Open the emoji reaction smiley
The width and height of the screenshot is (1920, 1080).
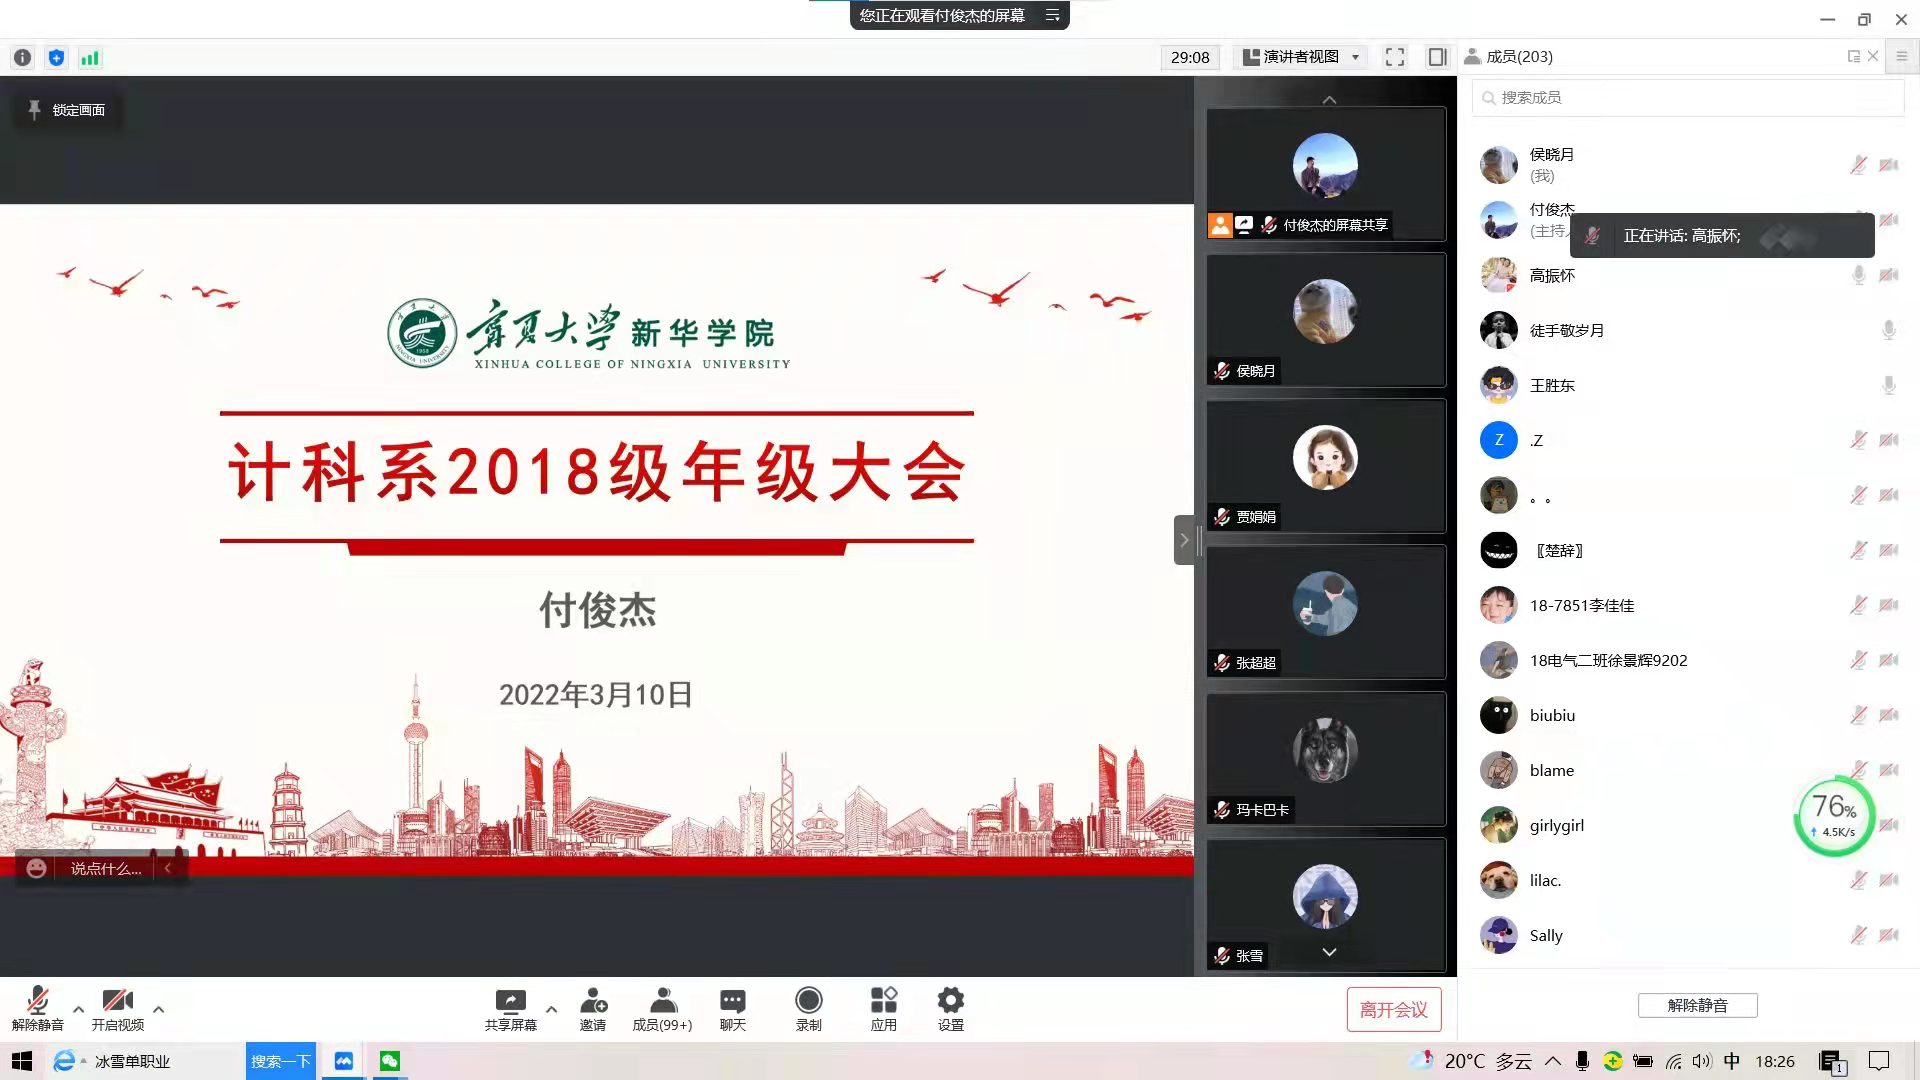coord(36,868)
